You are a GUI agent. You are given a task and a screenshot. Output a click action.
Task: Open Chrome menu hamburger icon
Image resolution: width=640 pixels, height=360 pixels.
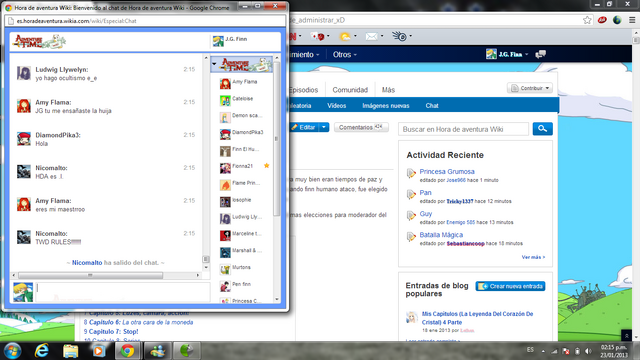click(632, 20)
